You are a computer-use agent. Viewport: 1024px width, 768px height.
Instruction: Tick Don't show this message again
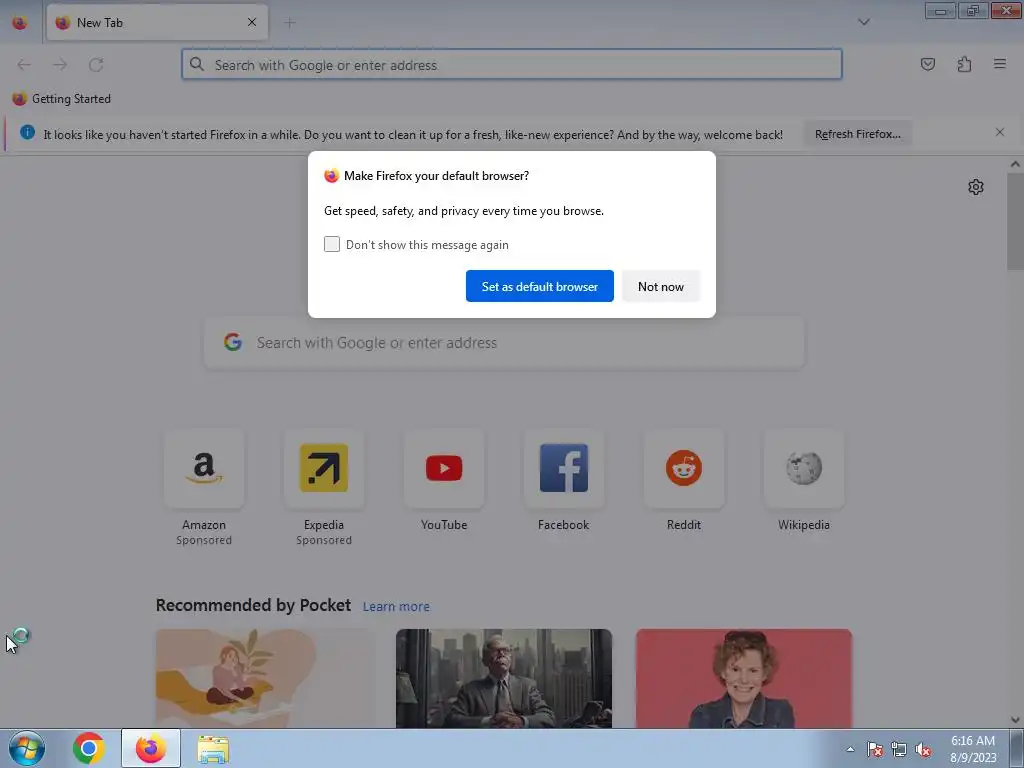point(332,244)
